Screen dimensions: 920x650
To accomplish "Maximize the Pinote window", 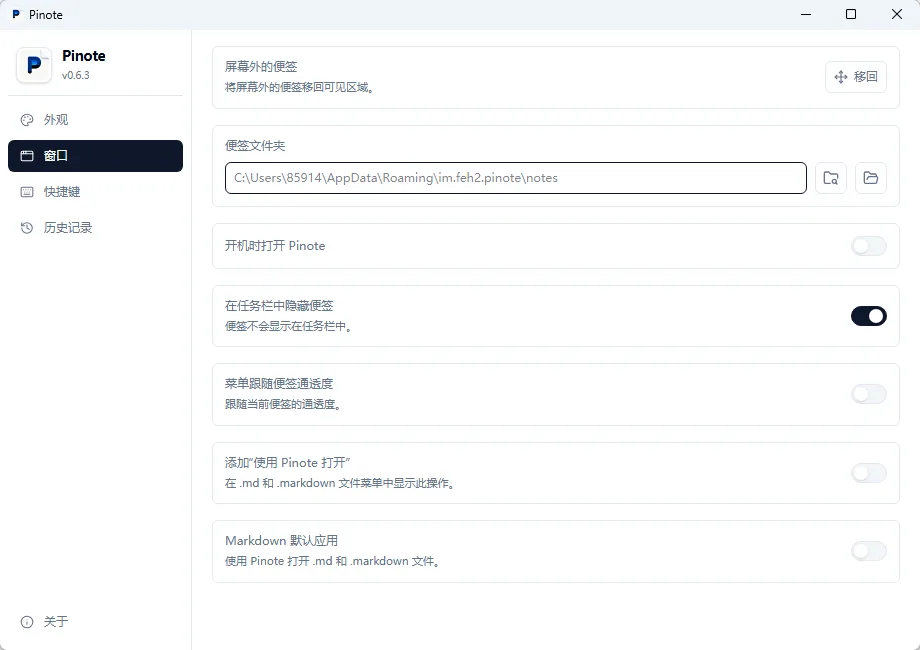I will coord(851,14).
